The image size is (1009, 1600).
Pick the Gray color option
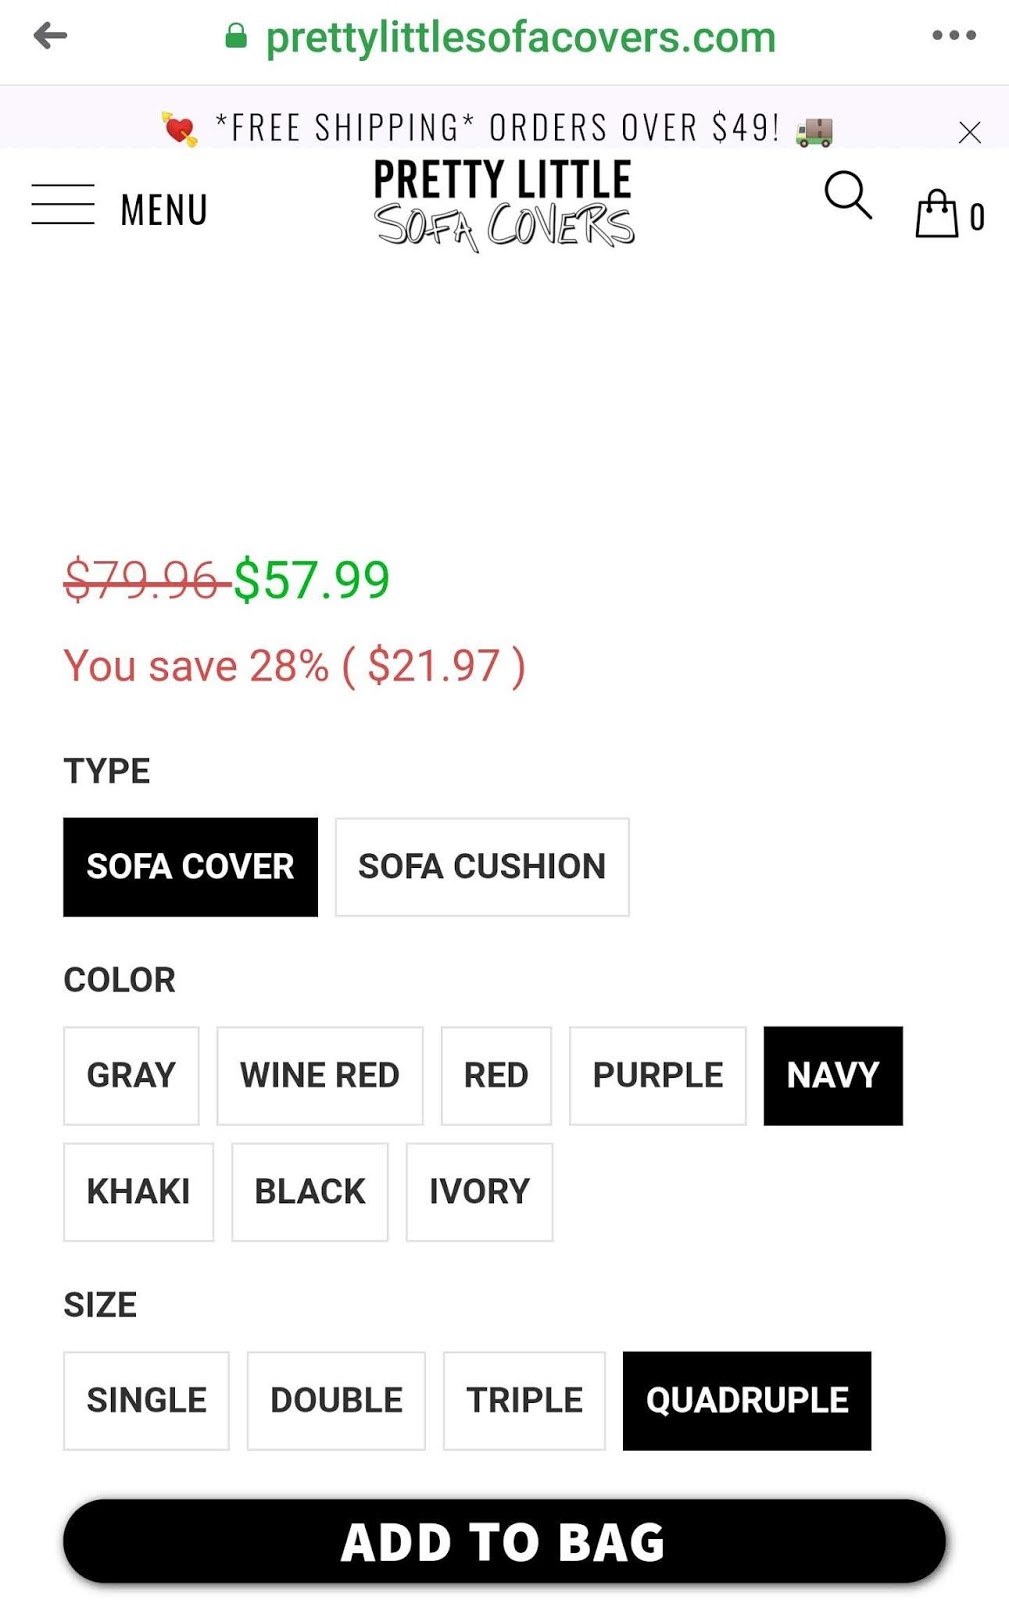pyautogui.click(x=131, y=1075)
